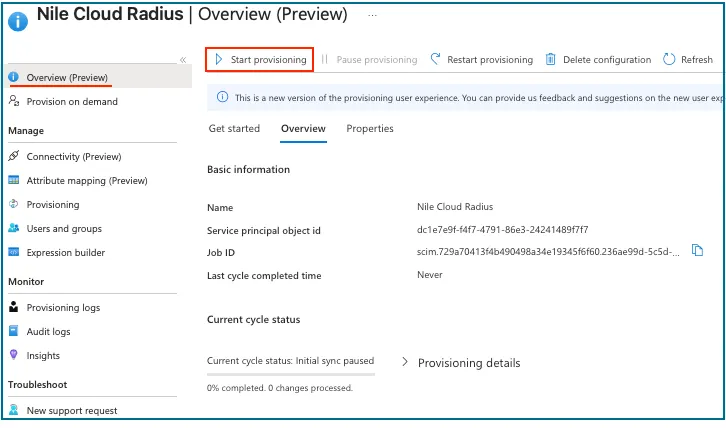Click the Audit logs book icon
The height and width of the screenshot is (428, 726).
click(x=14, y=331)
